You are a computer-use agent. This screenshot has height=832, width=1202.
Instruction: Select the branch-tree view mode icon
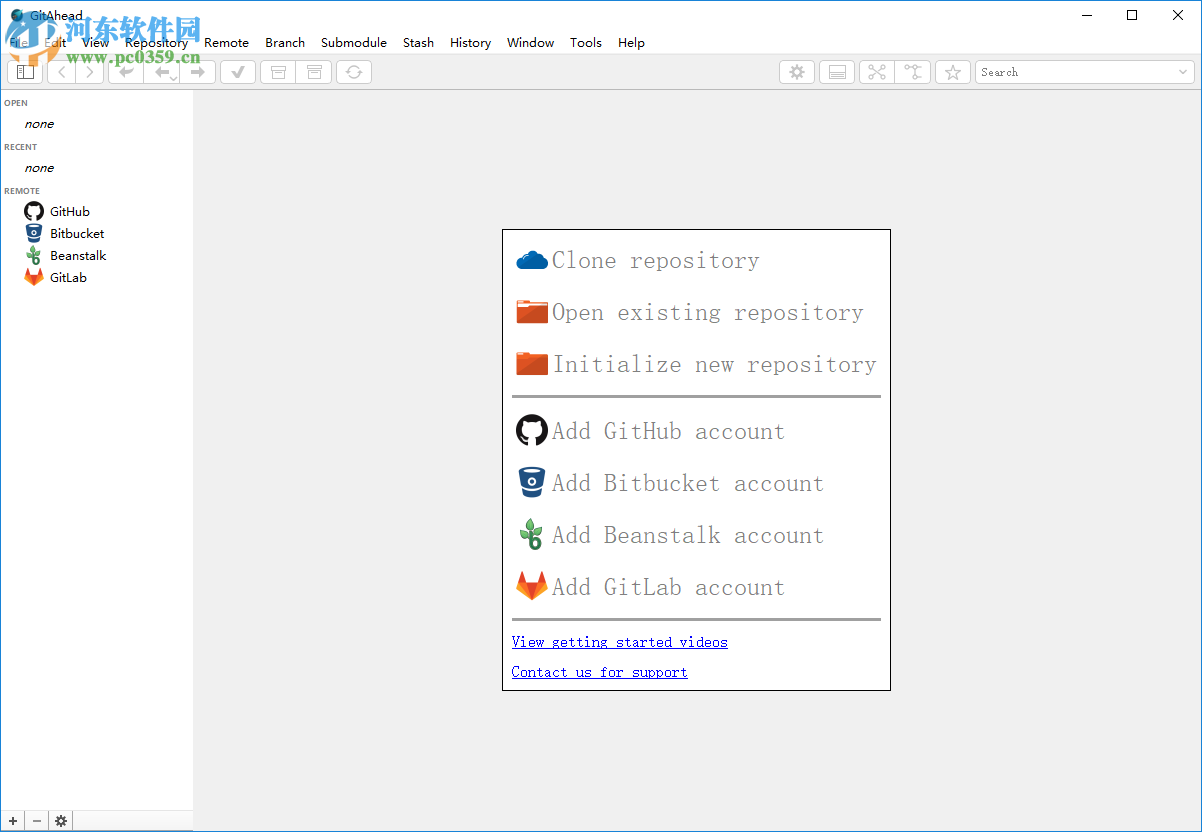click(912, 72)
